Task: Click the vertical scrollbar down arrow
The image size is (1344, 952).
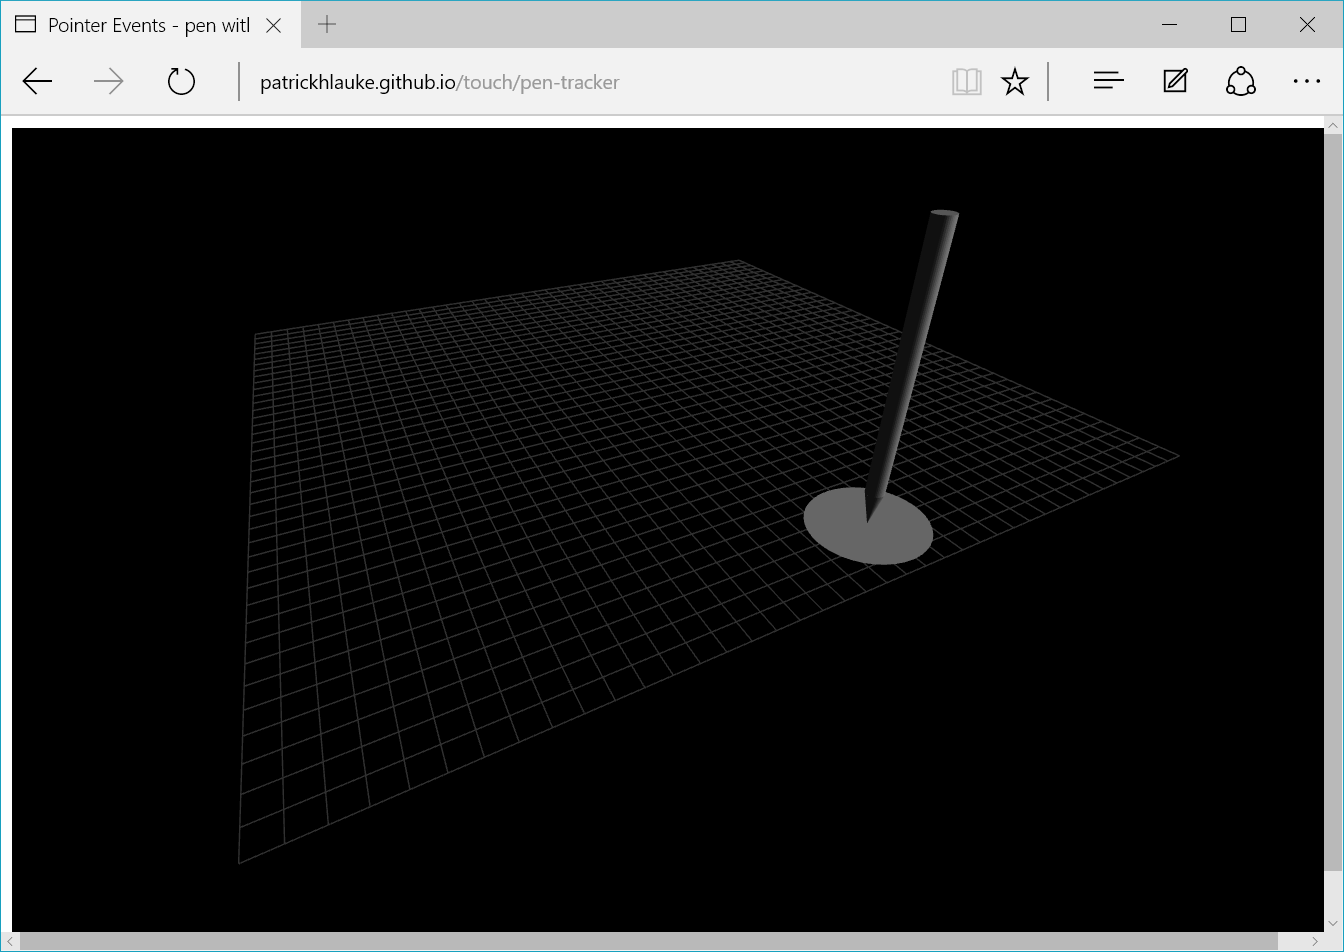Action: pos(1333,923)
